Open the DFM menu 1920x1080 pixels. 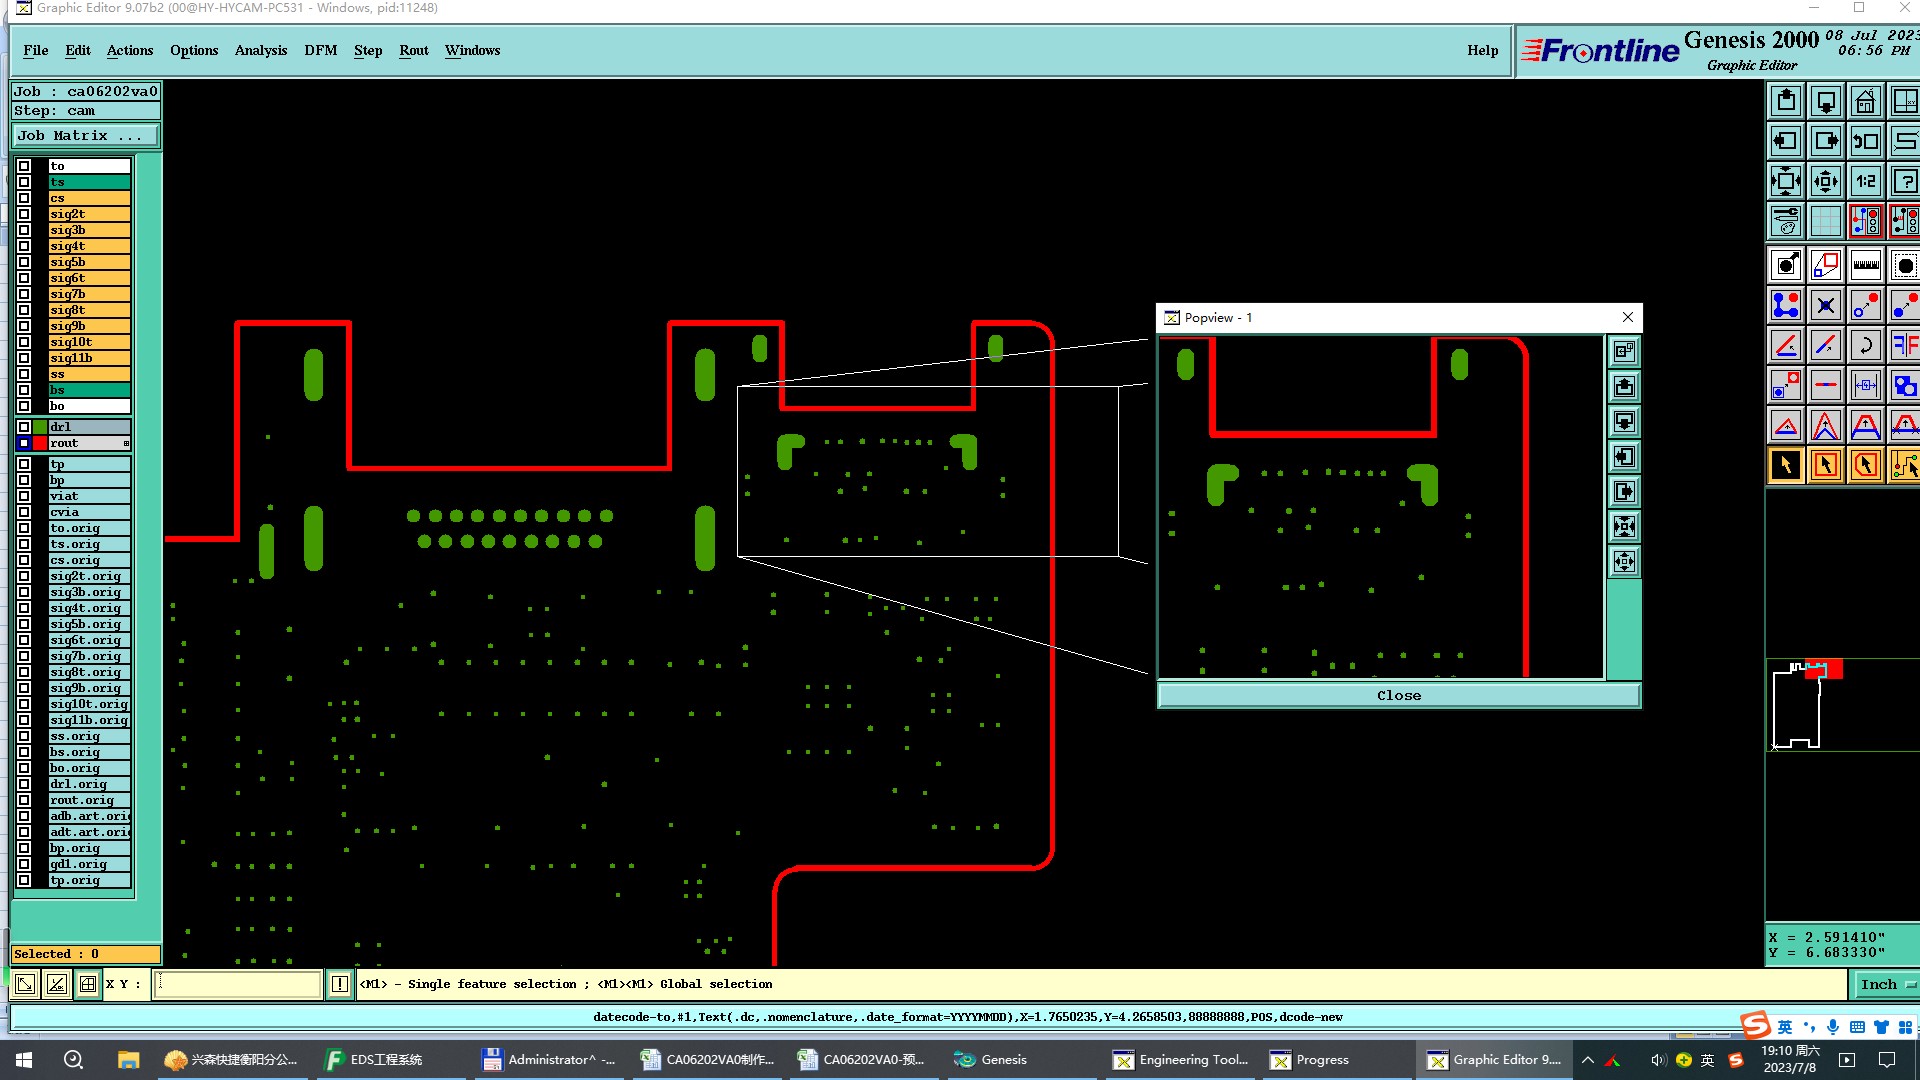tap(321, 50)
